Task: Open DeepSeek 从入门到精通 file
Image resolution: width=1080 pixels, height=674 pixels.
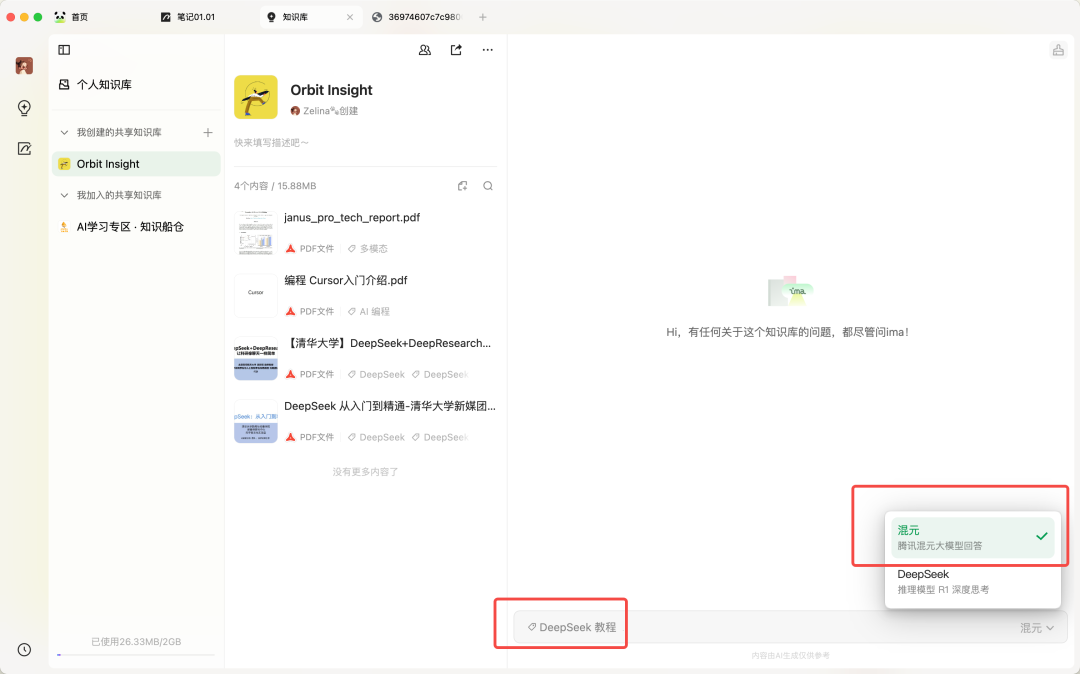Action: coord(390,406)
